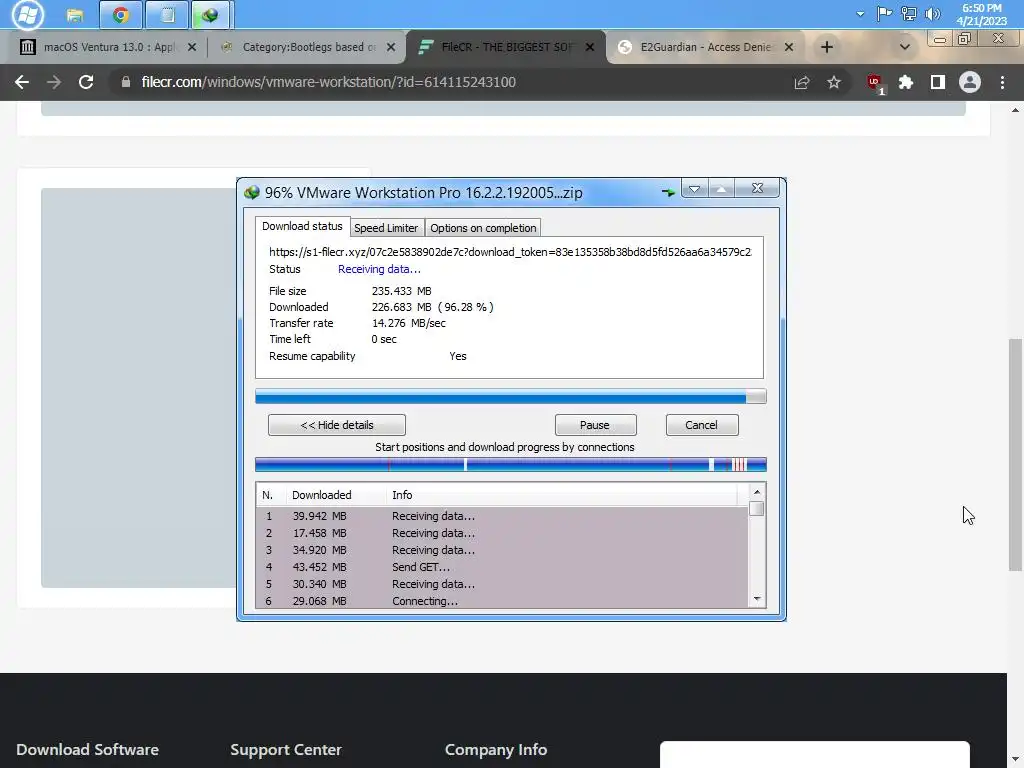
Task: Close the macOS Ventura tab
Action: [x=192, y=47]
